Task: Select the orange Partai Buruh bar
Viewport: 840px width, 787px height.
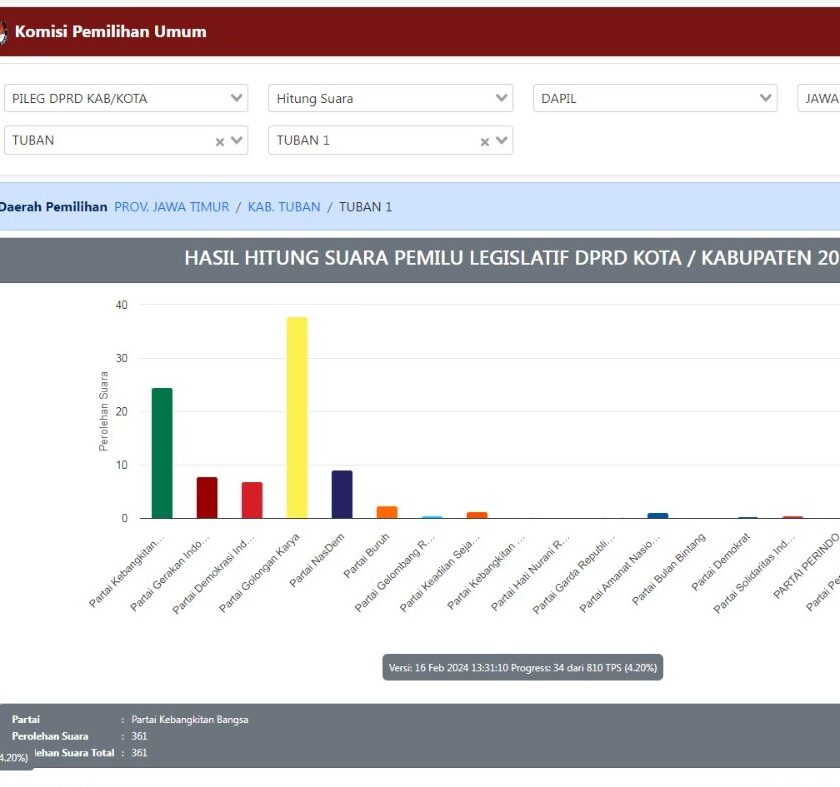Action: click(387, 512)
